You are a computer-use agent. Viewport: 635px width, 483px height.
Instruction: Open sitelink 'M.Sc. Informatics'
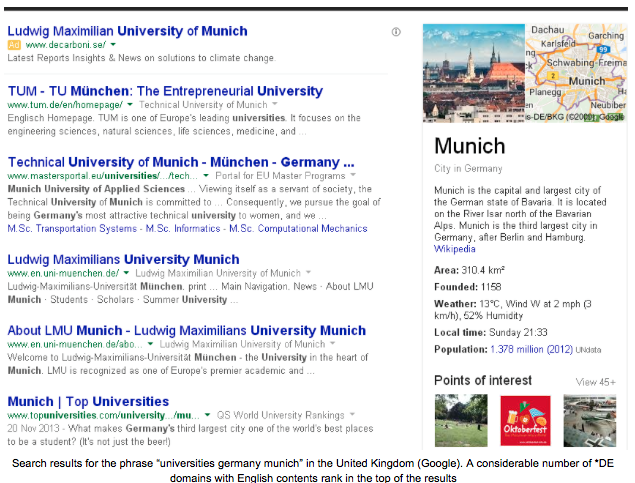pyautogui.click(x=183, y=229)
